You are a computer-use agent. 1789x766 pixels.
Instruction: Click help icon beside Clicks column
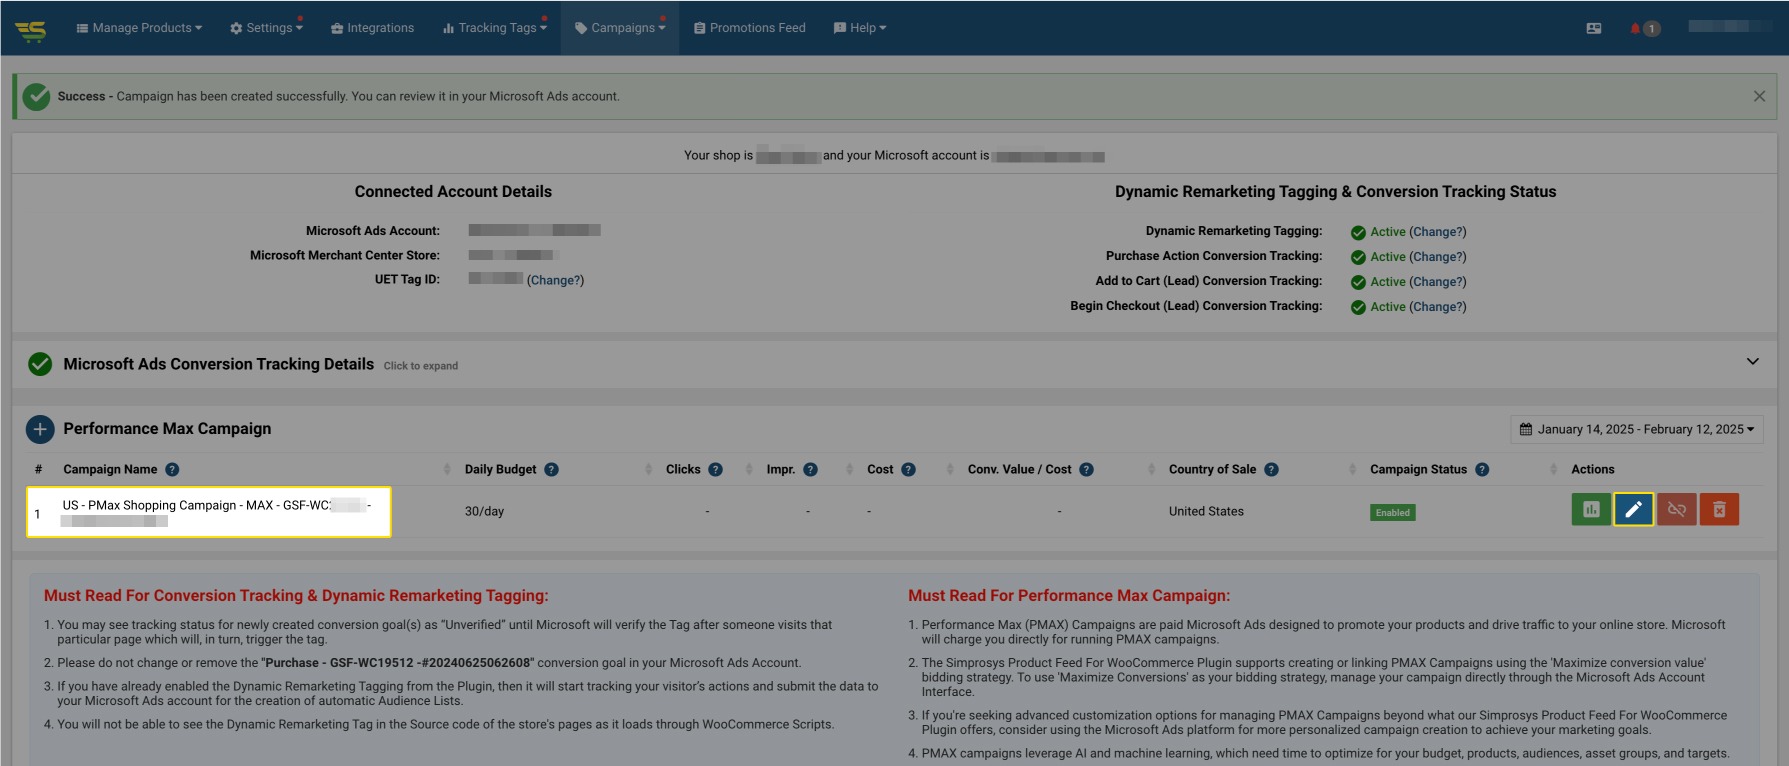[x=715, y=469]
